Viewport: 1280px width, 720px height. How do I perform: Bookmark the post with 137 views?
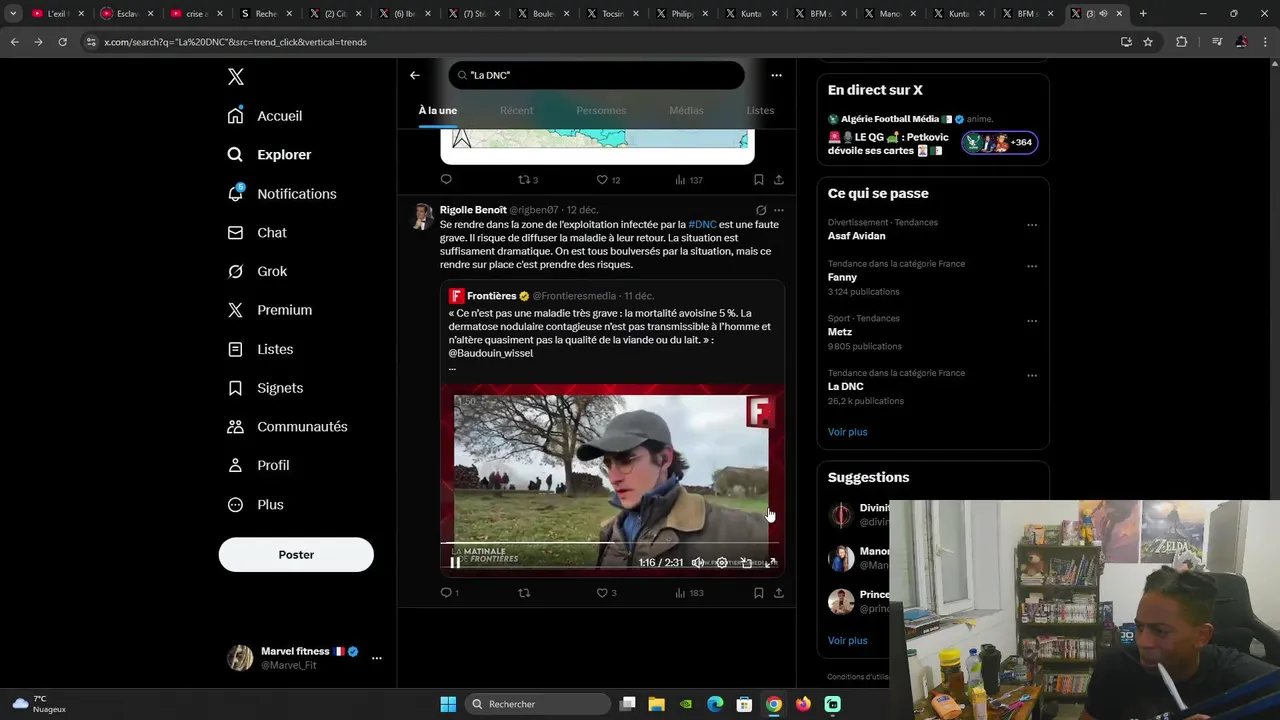[758, 180]
